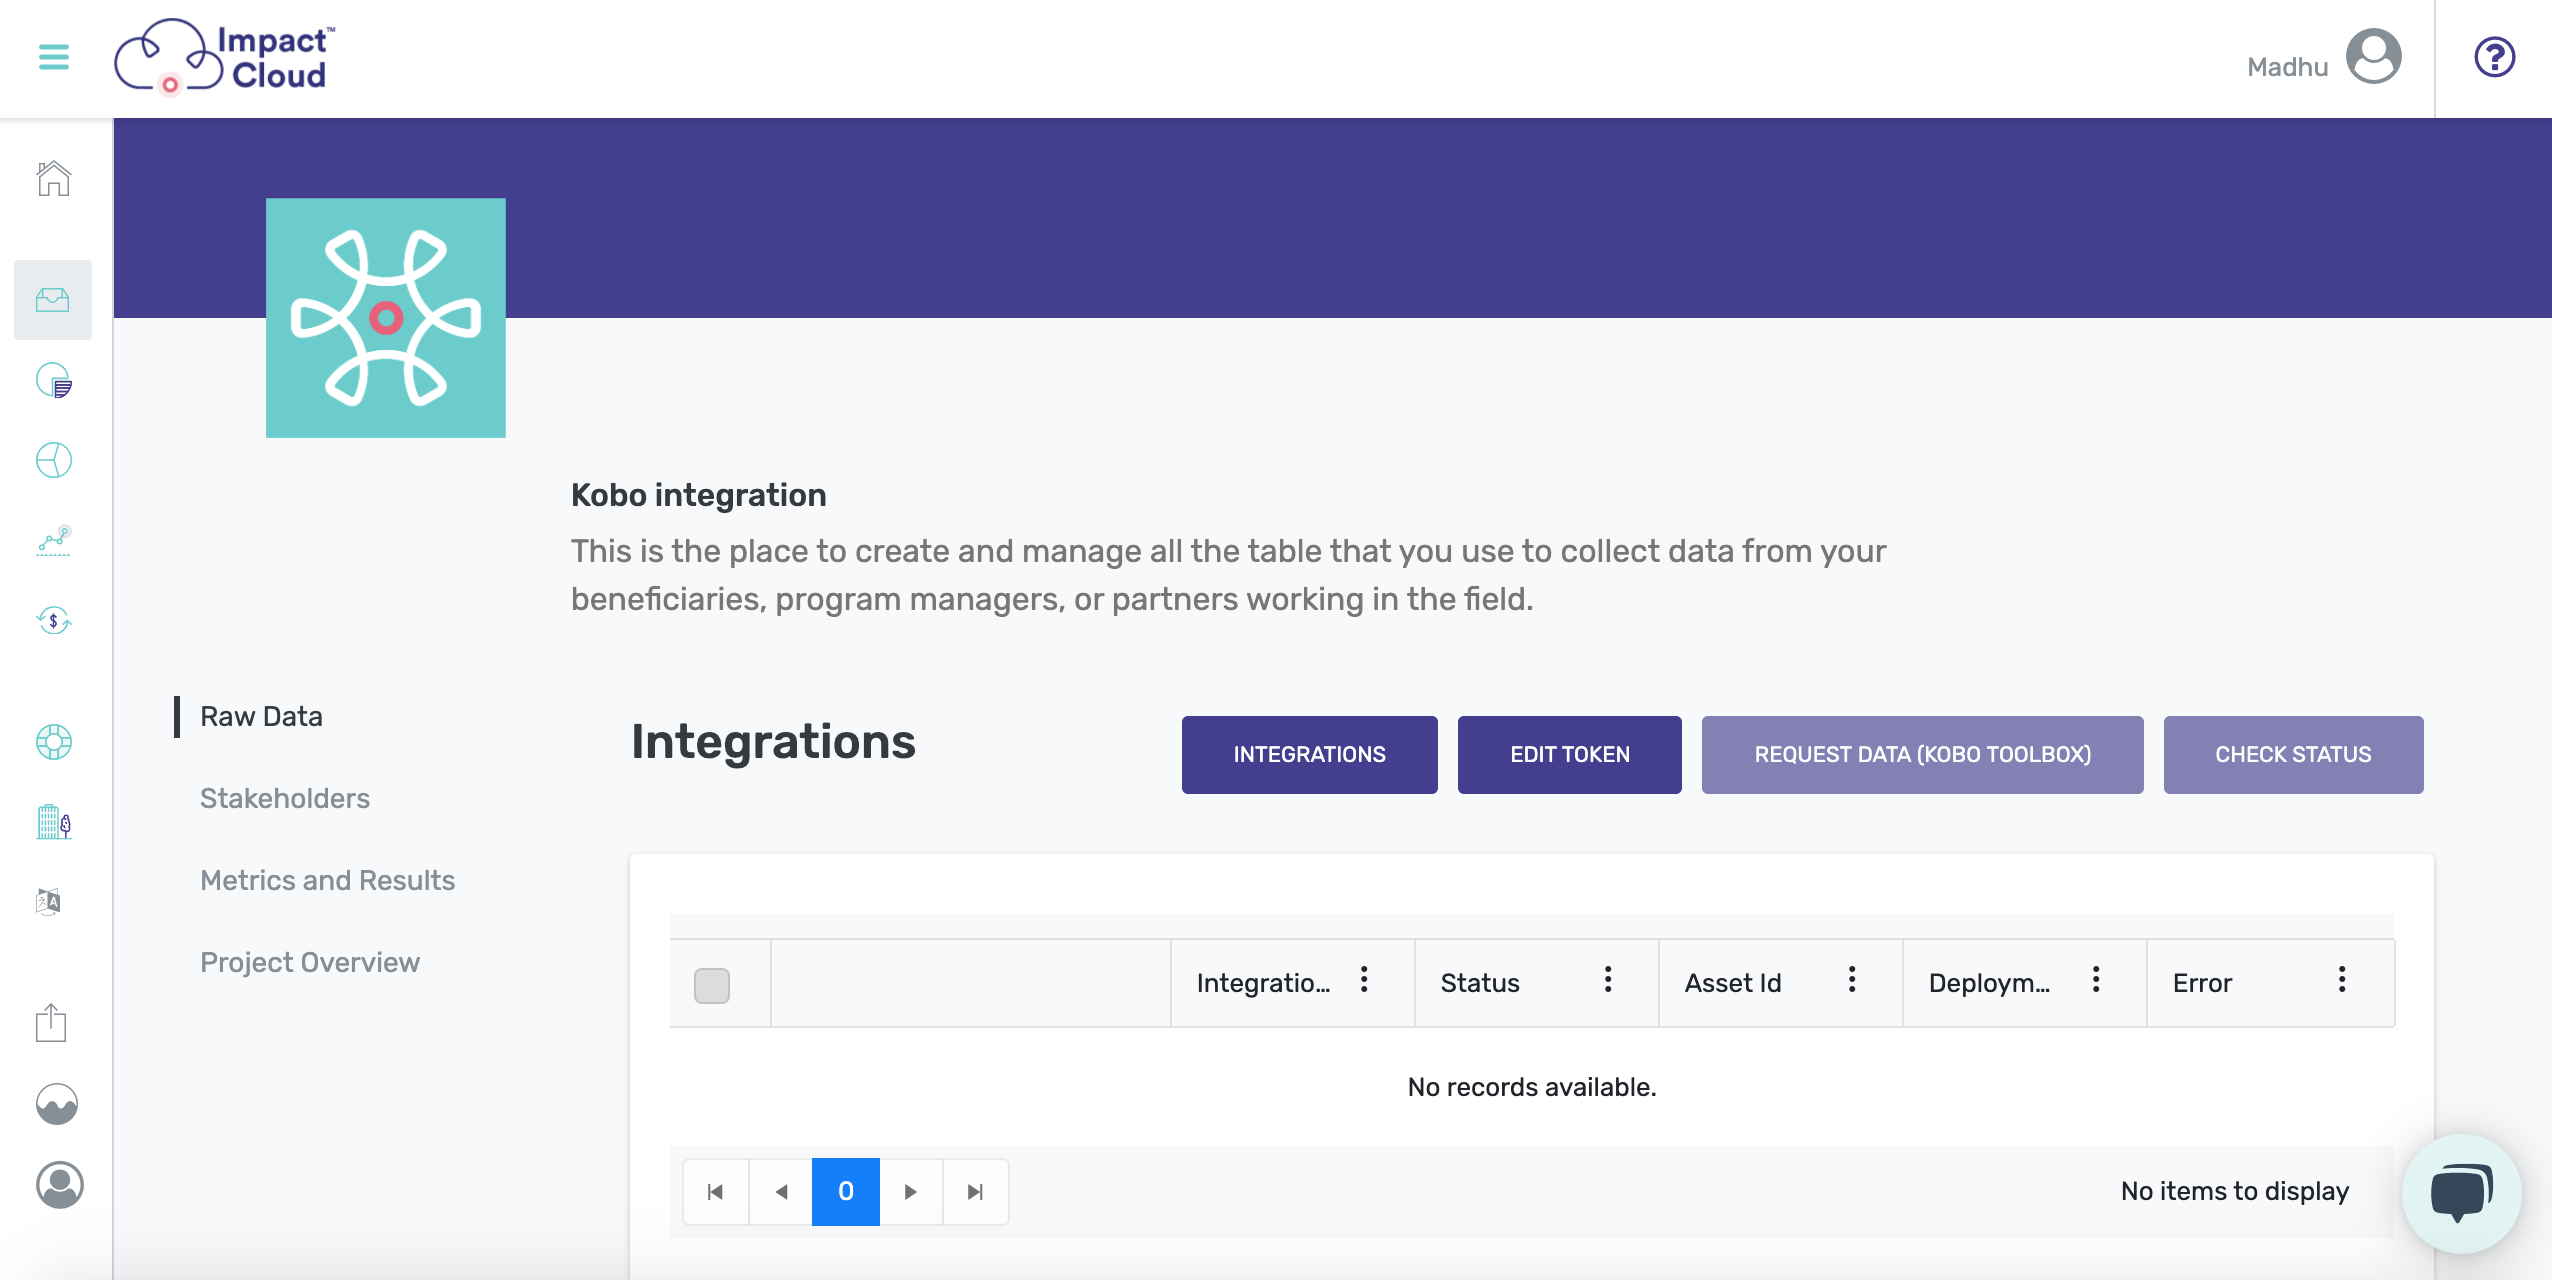
Task: Sort by the Status column header
Action: [x=1480, y=983]
